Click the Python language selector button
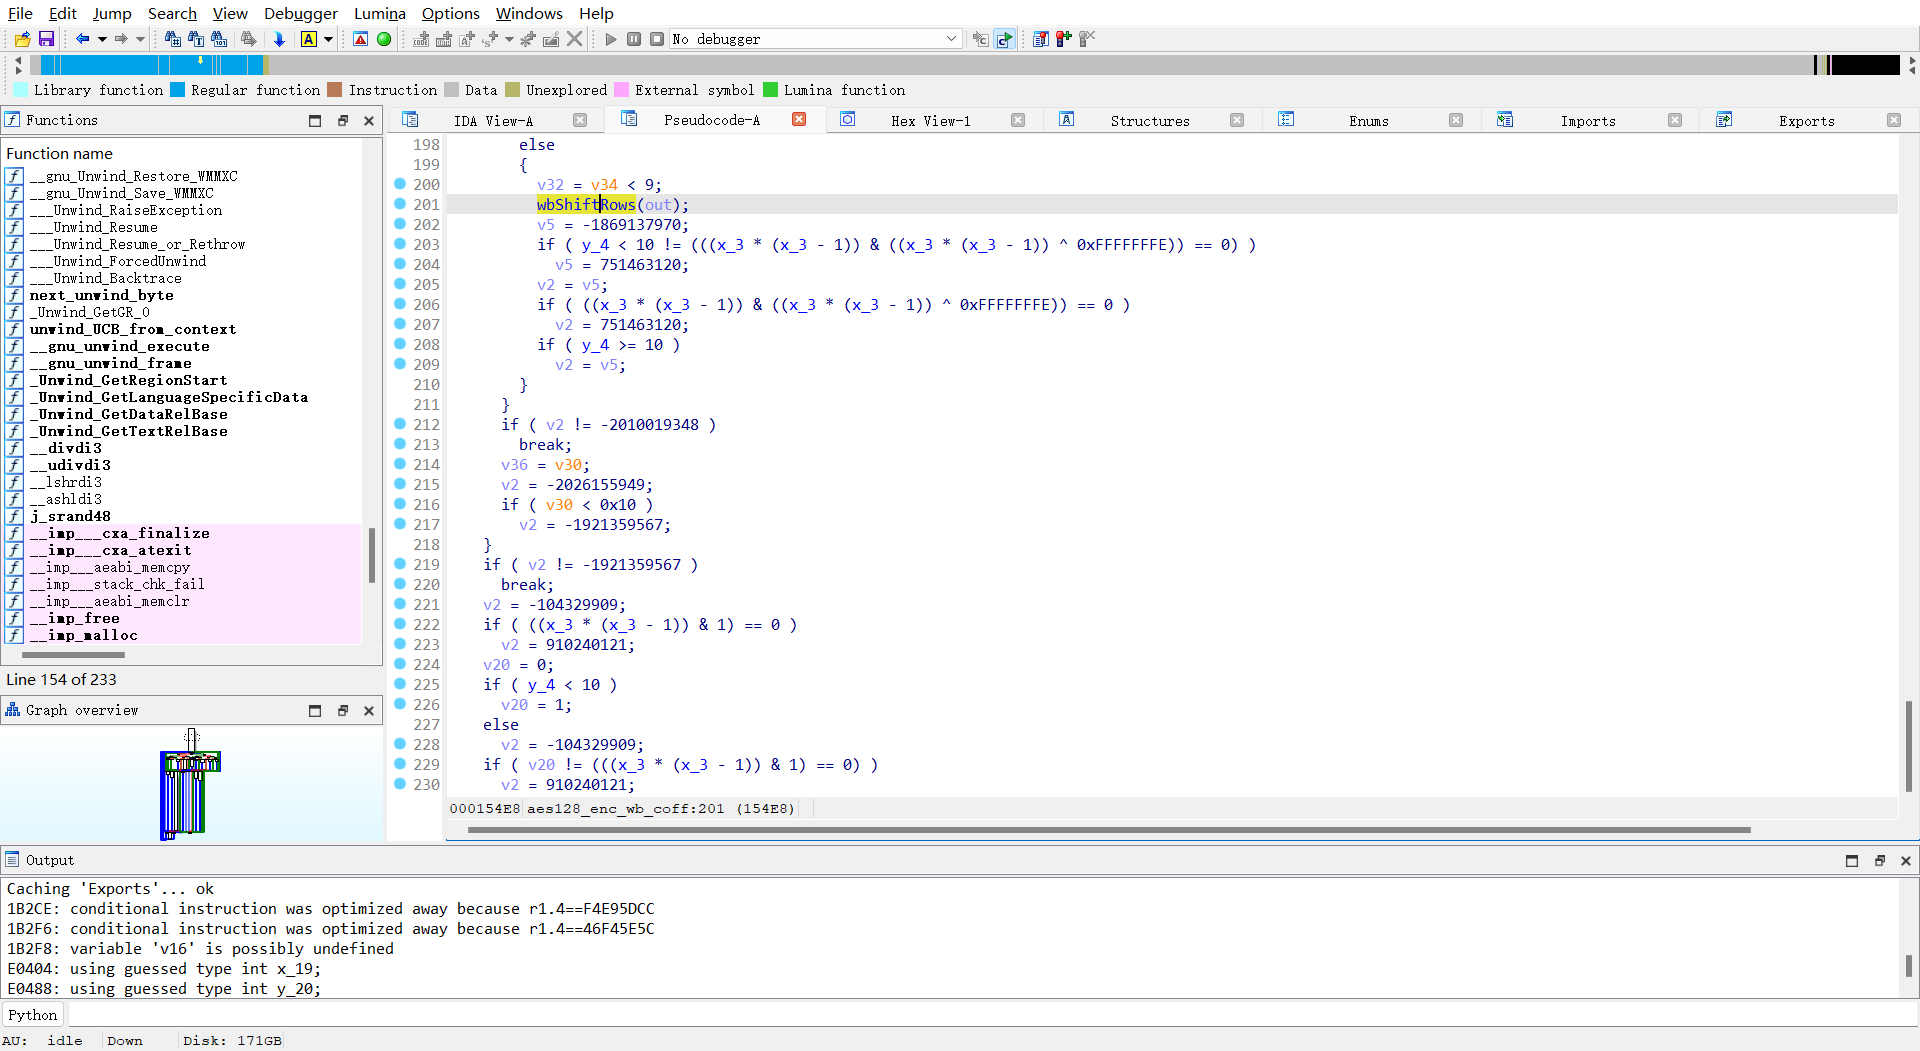This screenshot has height=1051, width=1920. (33, 1015)
